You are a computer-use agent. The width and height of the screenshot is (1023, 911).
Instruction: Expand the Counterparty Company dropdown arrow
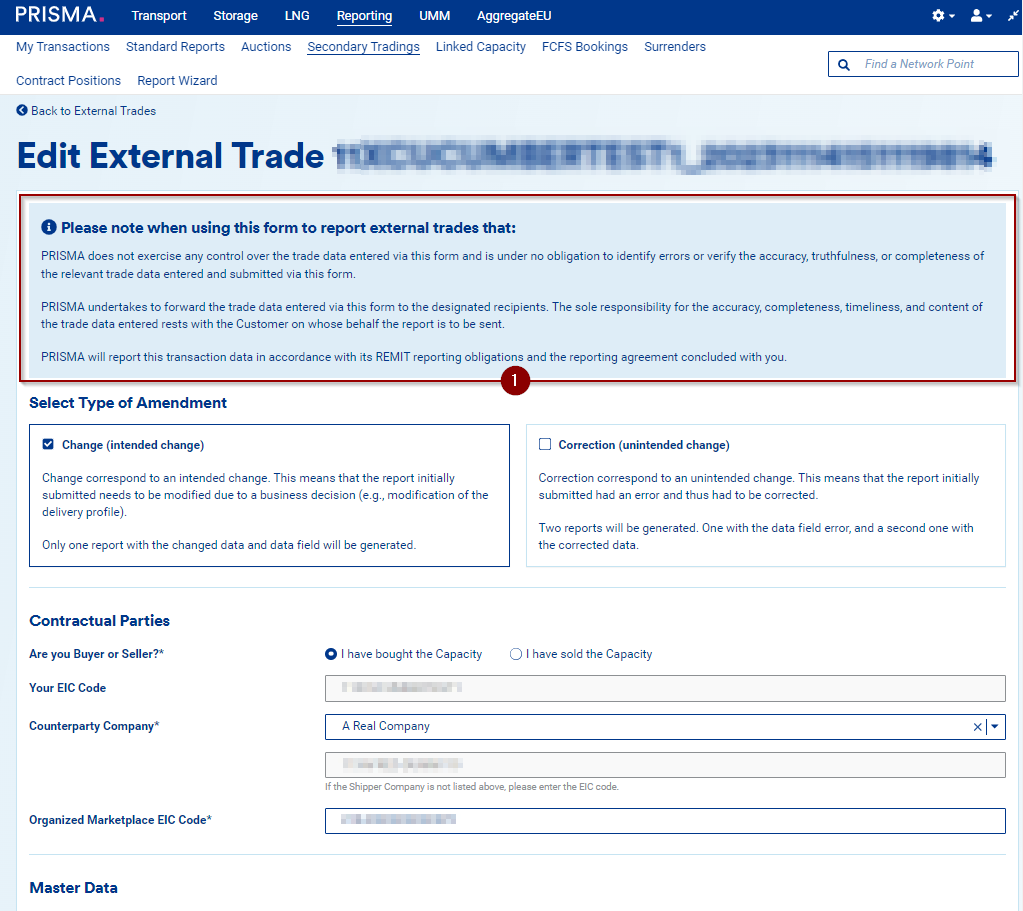[x=995, y=727]
